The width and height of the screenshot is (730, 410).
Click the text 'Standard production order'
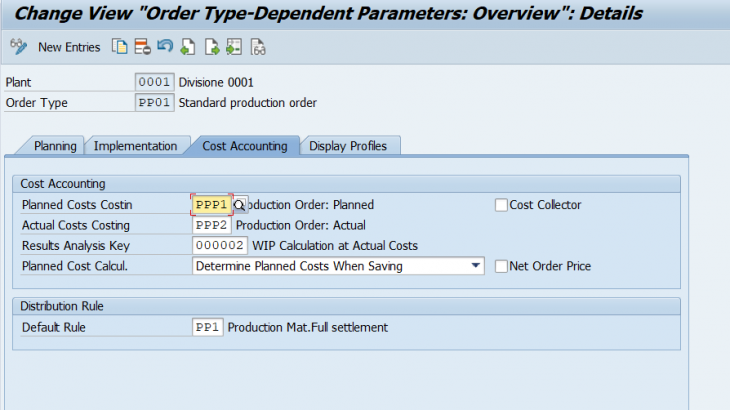[x=248, y=103]
